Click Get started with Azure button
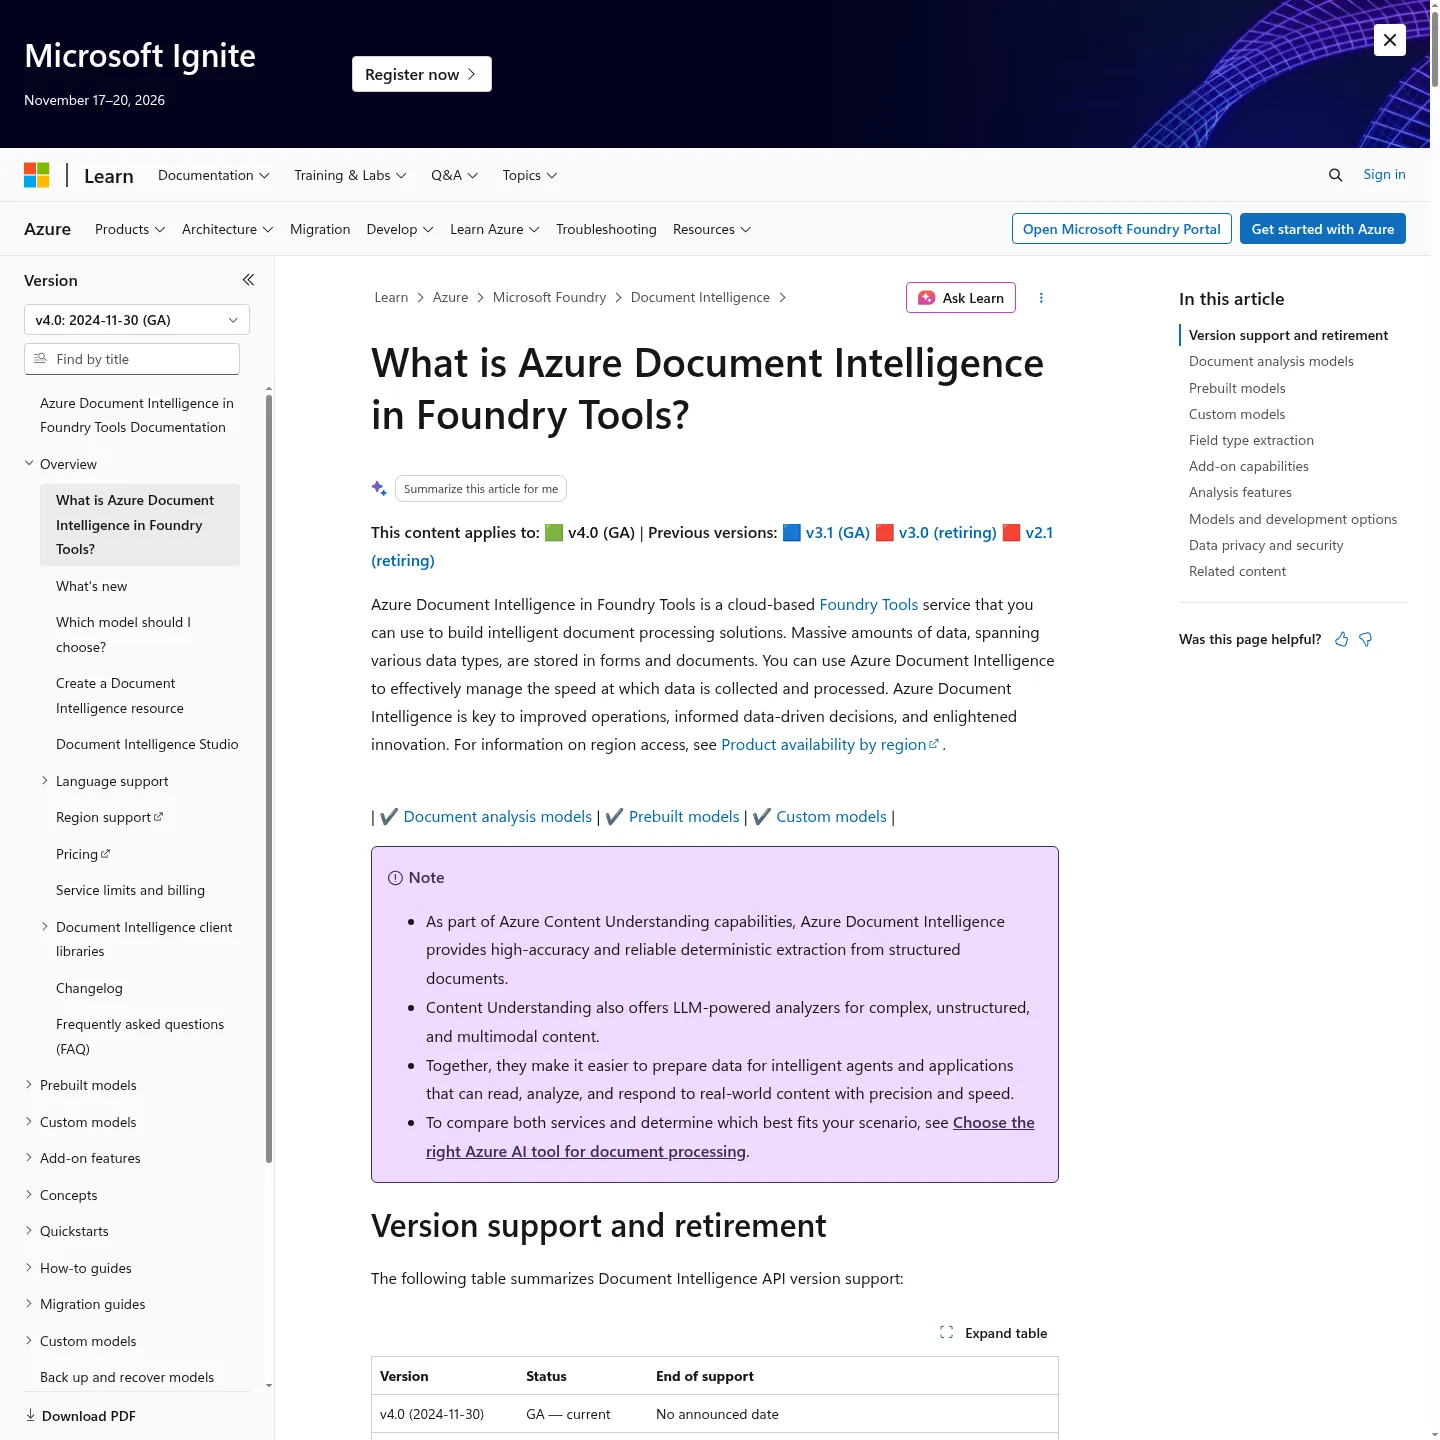This screenshot has width=1440, height=1440. click(x=1323, y=229)
